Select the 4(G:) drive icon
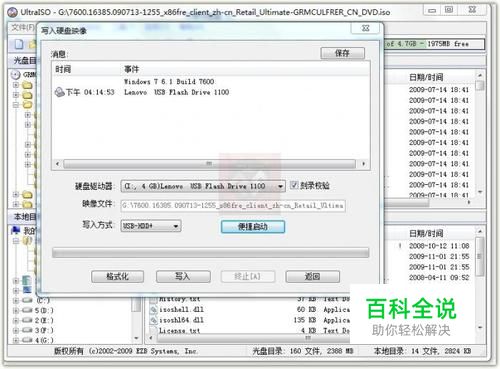This screenshot has width=500, height=369. coord(27,340)
